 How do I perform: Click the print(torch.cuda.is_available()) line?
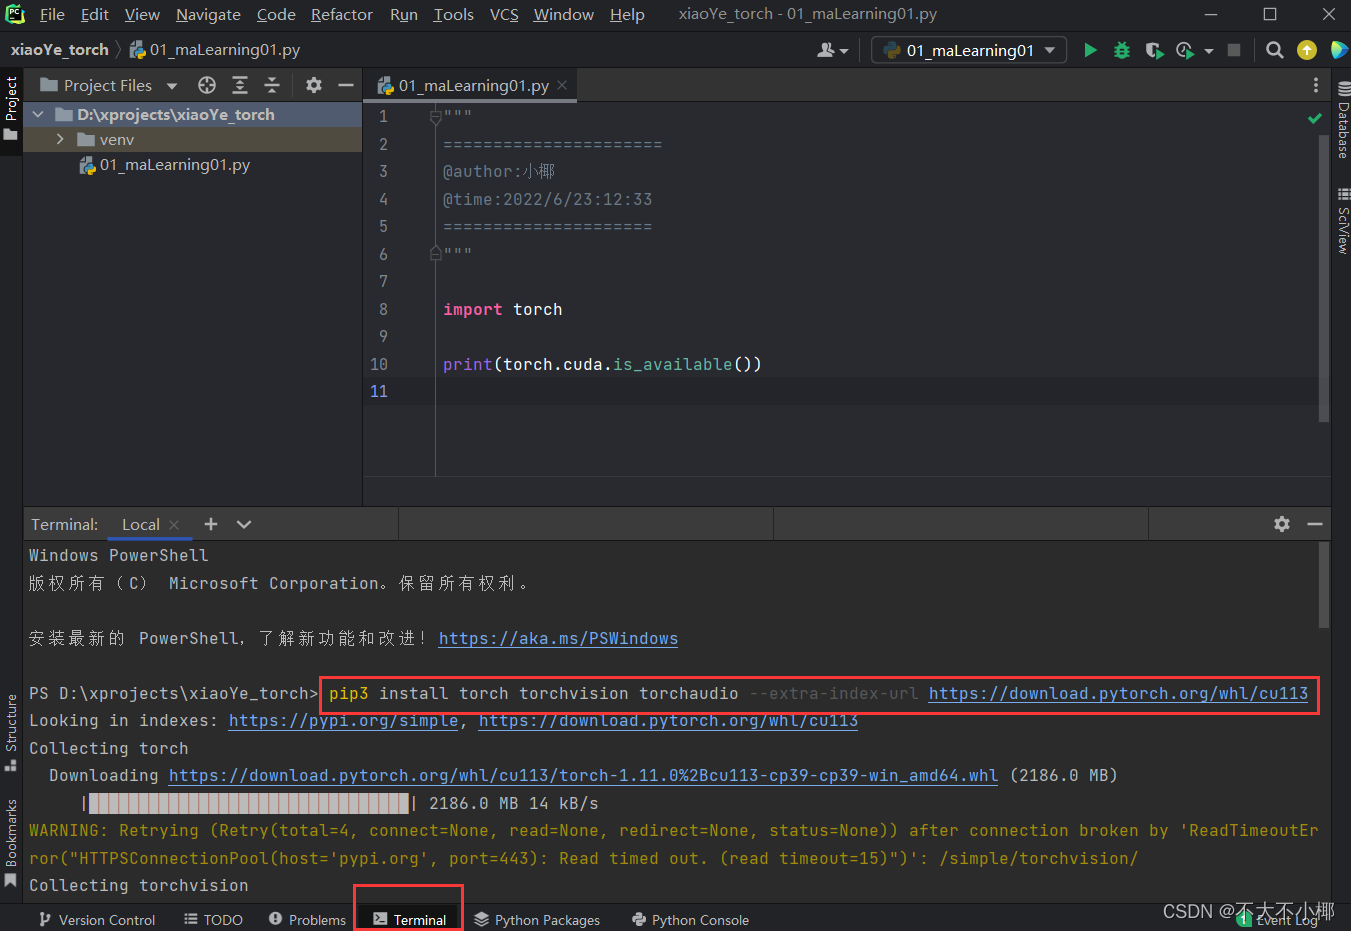pyautogui.click(x=602, y=364)
